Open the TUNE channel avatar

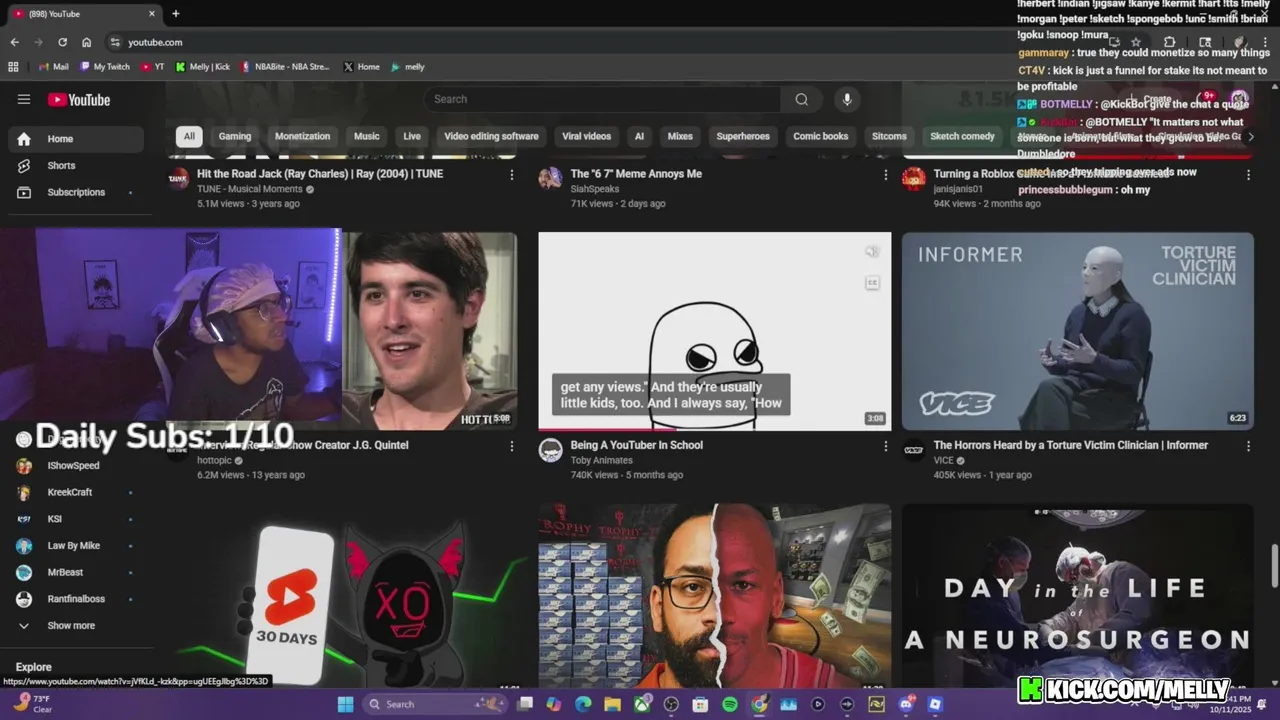tap(179, 178)
